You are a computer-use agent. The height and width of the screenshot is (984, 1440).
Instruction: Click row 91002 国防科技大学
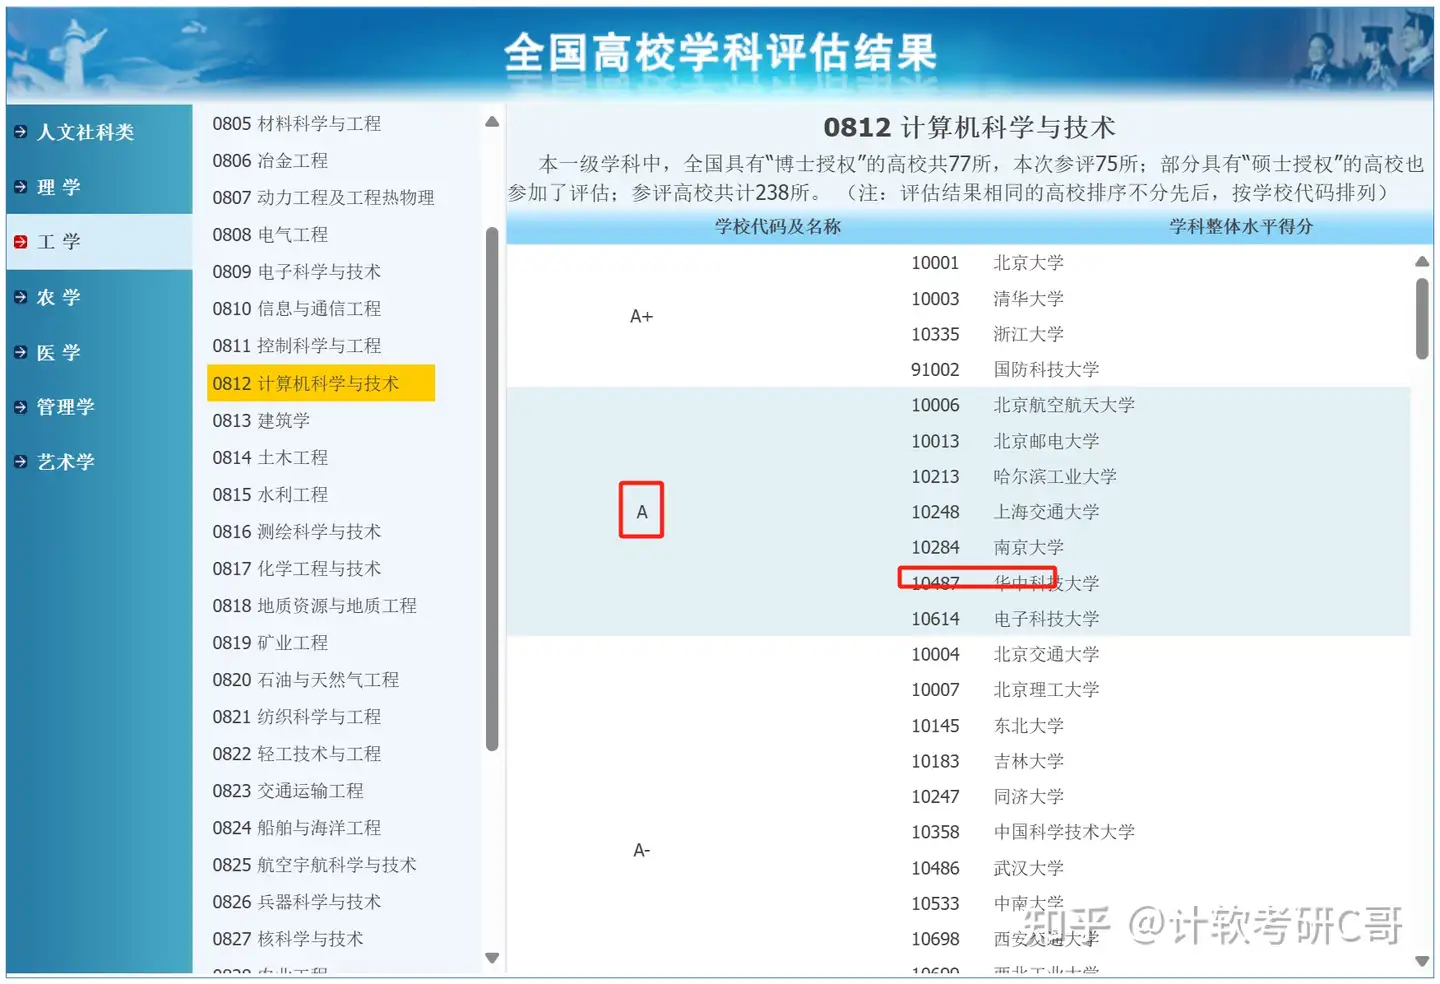[1005, 370]
